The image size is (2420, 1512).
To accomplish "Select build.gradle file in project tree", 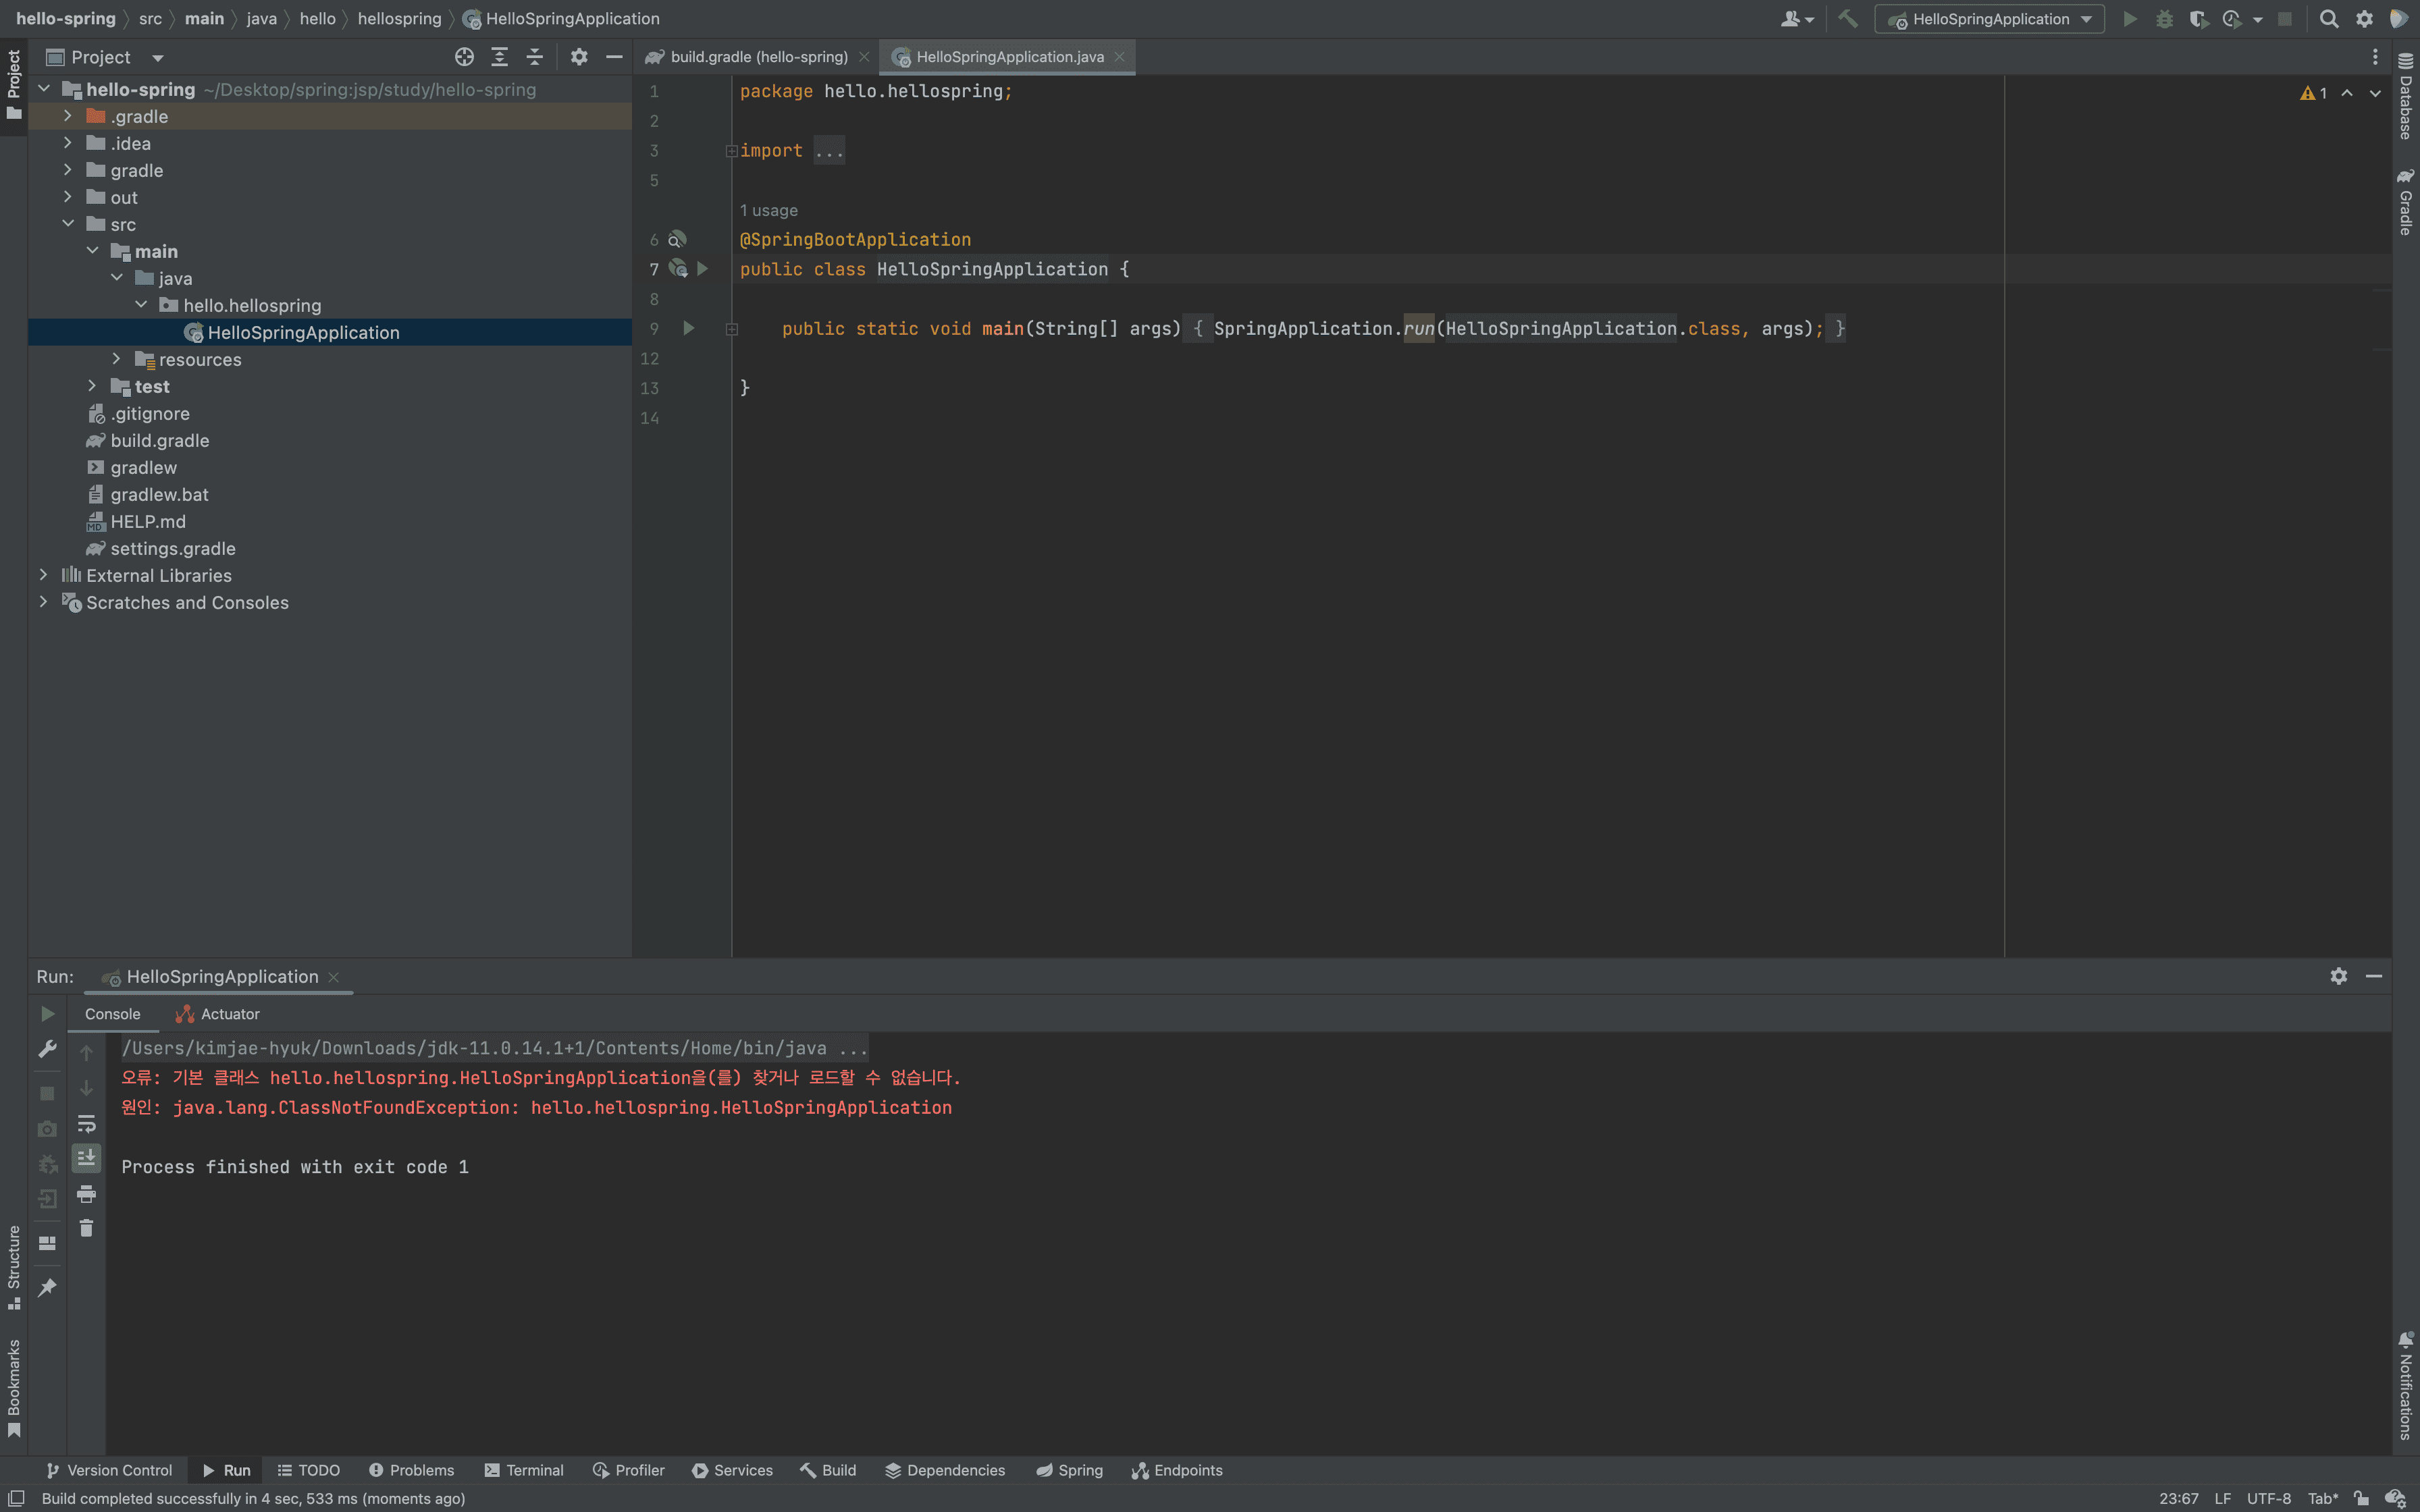I will tap(160, 440).
